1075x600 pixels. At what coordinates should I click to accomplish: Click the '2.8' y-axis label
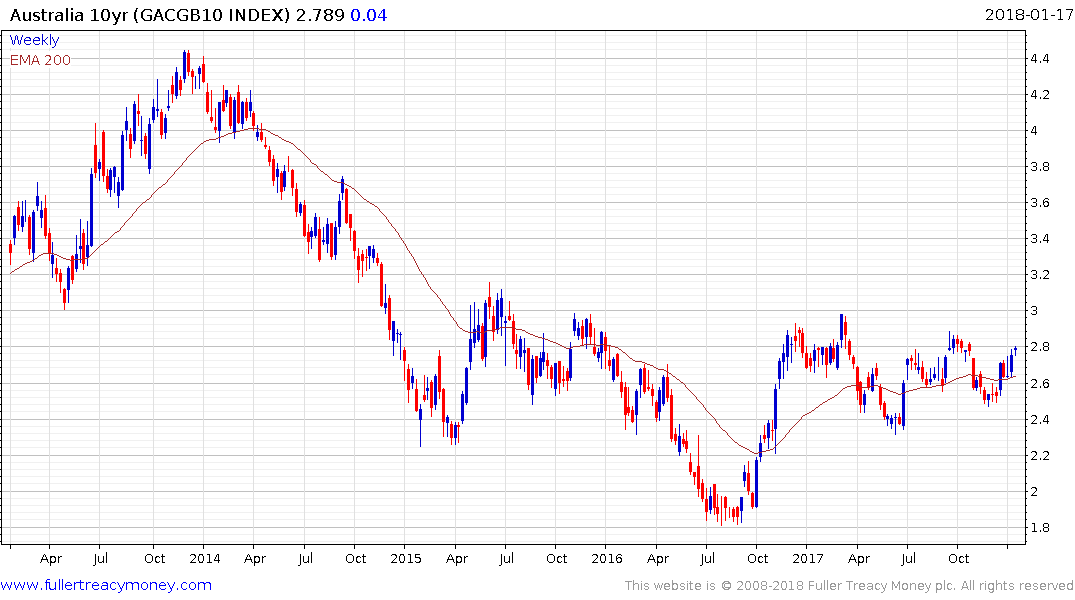1039,347
